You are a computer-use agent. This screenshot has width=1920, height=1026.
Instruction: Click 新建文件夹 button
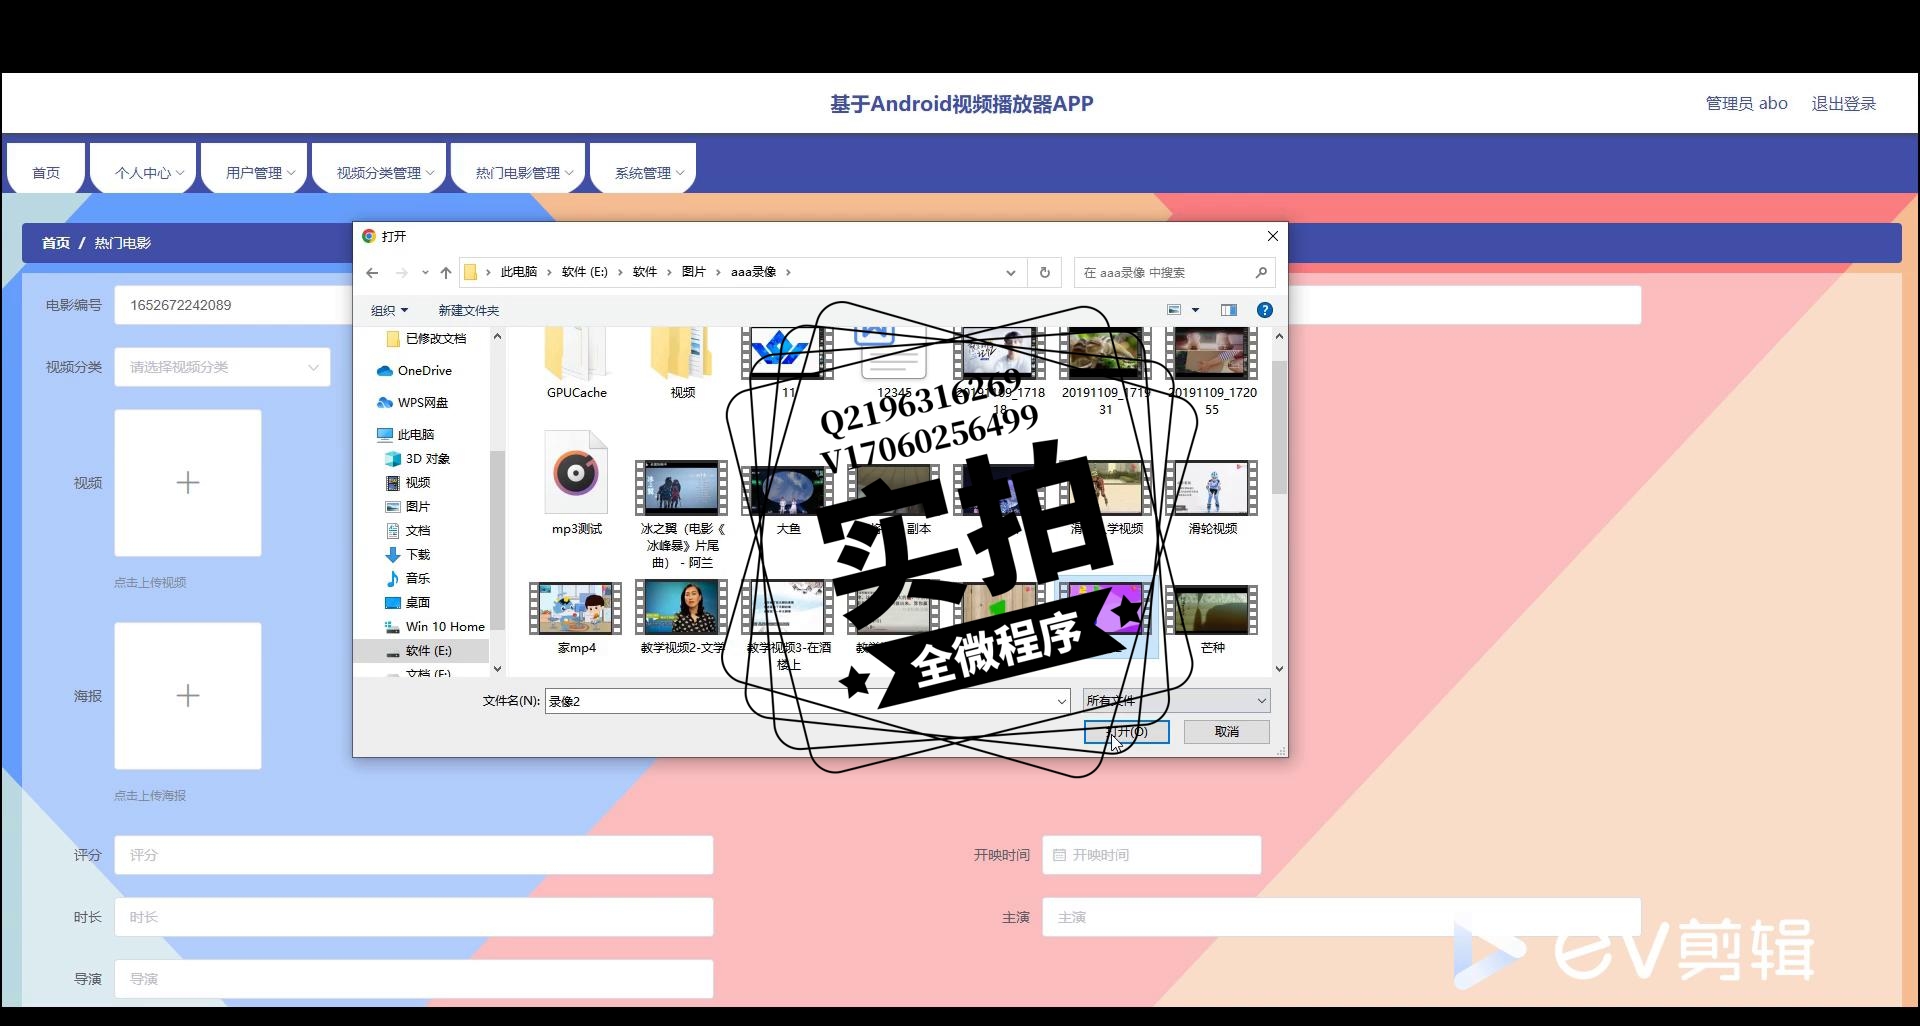(x=468, y=310)
